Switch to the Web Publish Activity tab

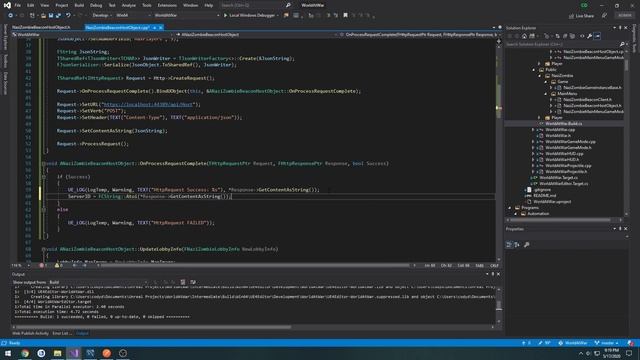30,333
